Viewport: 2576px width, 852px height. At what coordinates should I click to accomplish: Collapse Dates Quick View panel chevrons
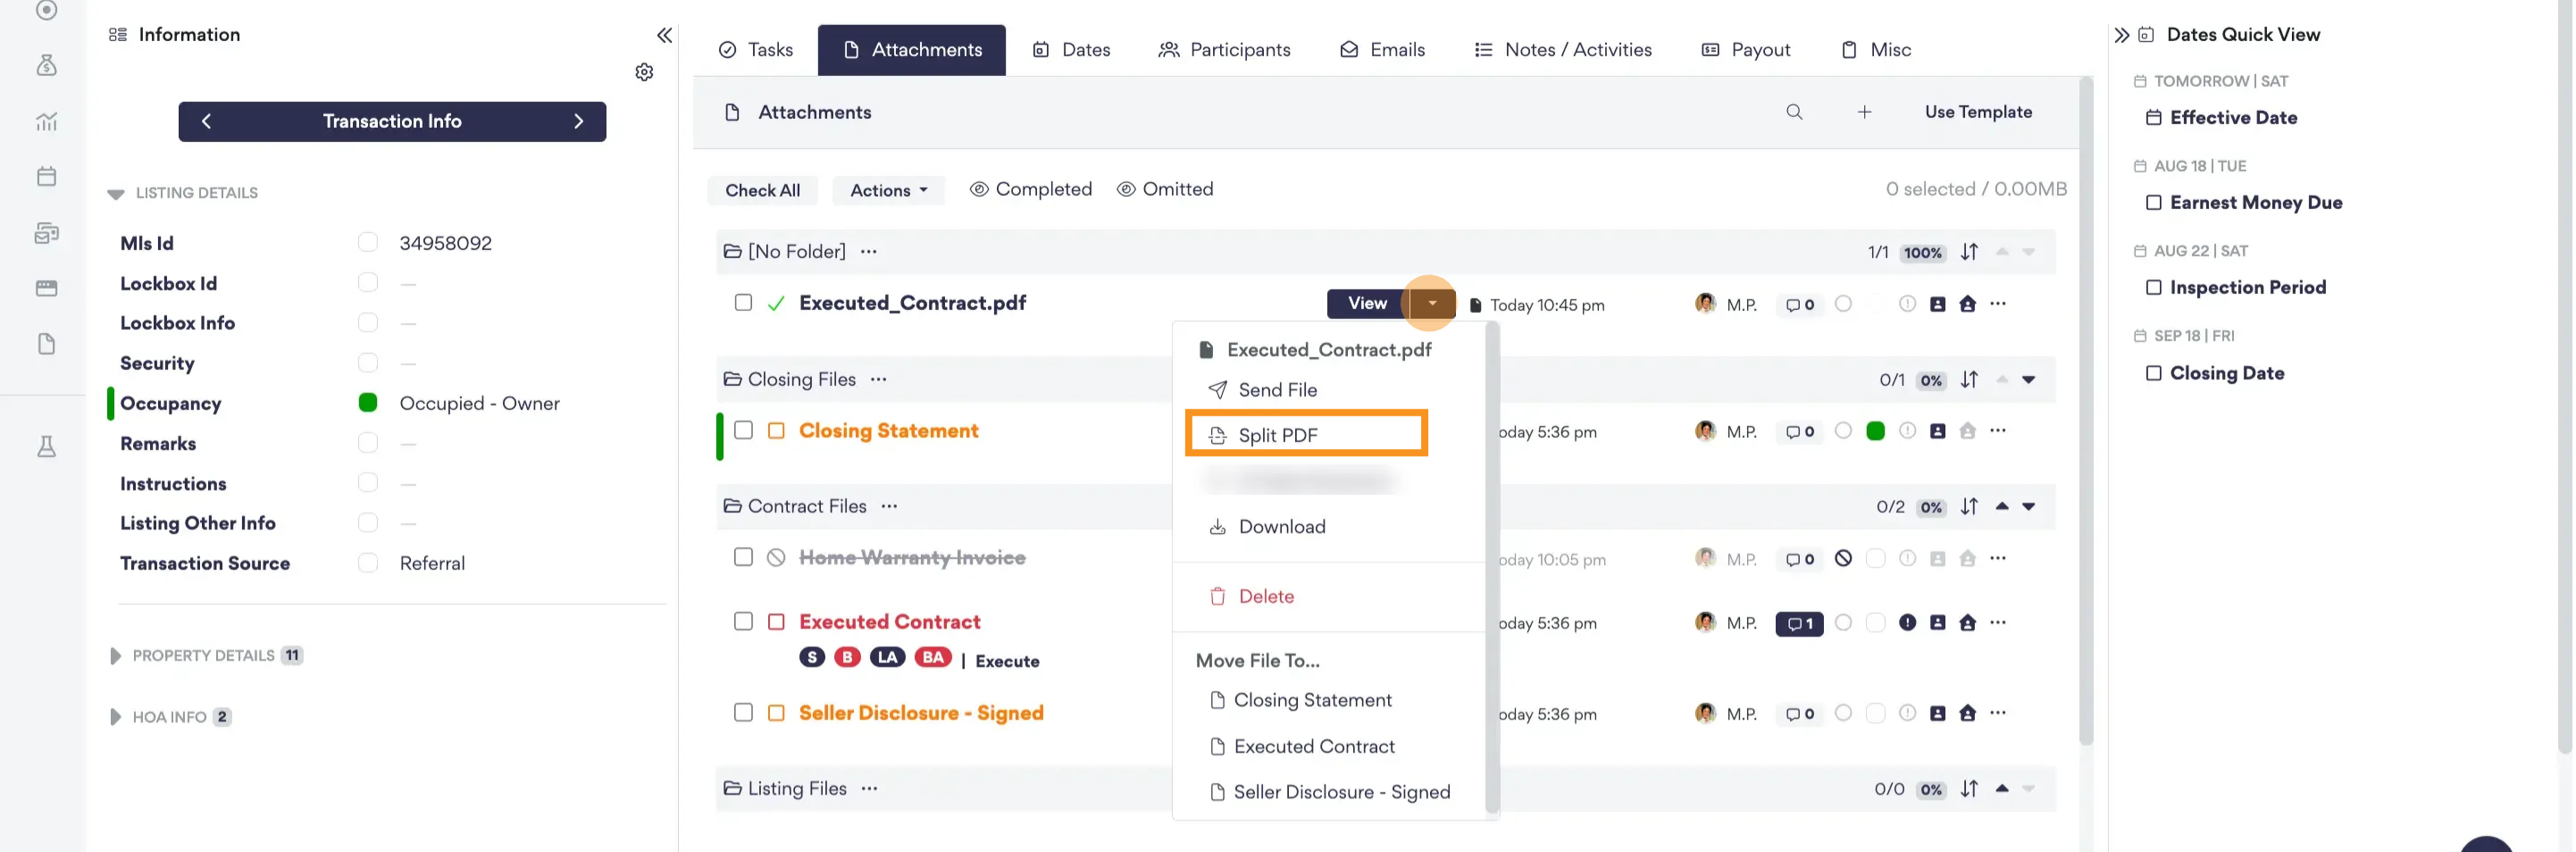2121,35
